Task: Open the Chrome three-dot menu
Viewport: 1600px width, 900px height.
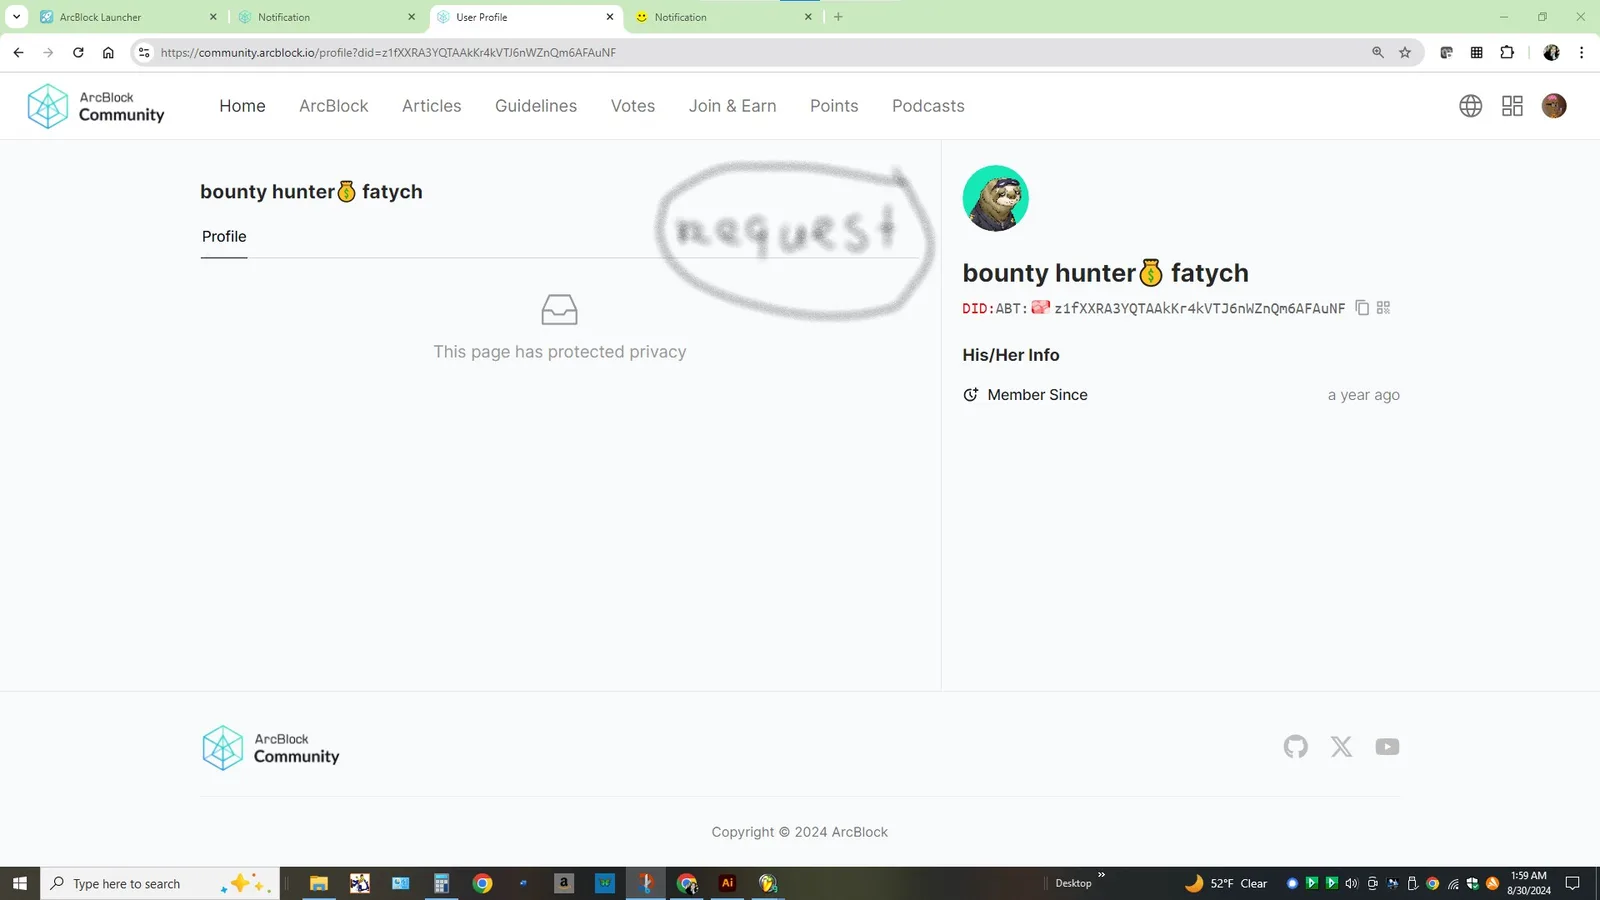Action: tap(1581, 53)
